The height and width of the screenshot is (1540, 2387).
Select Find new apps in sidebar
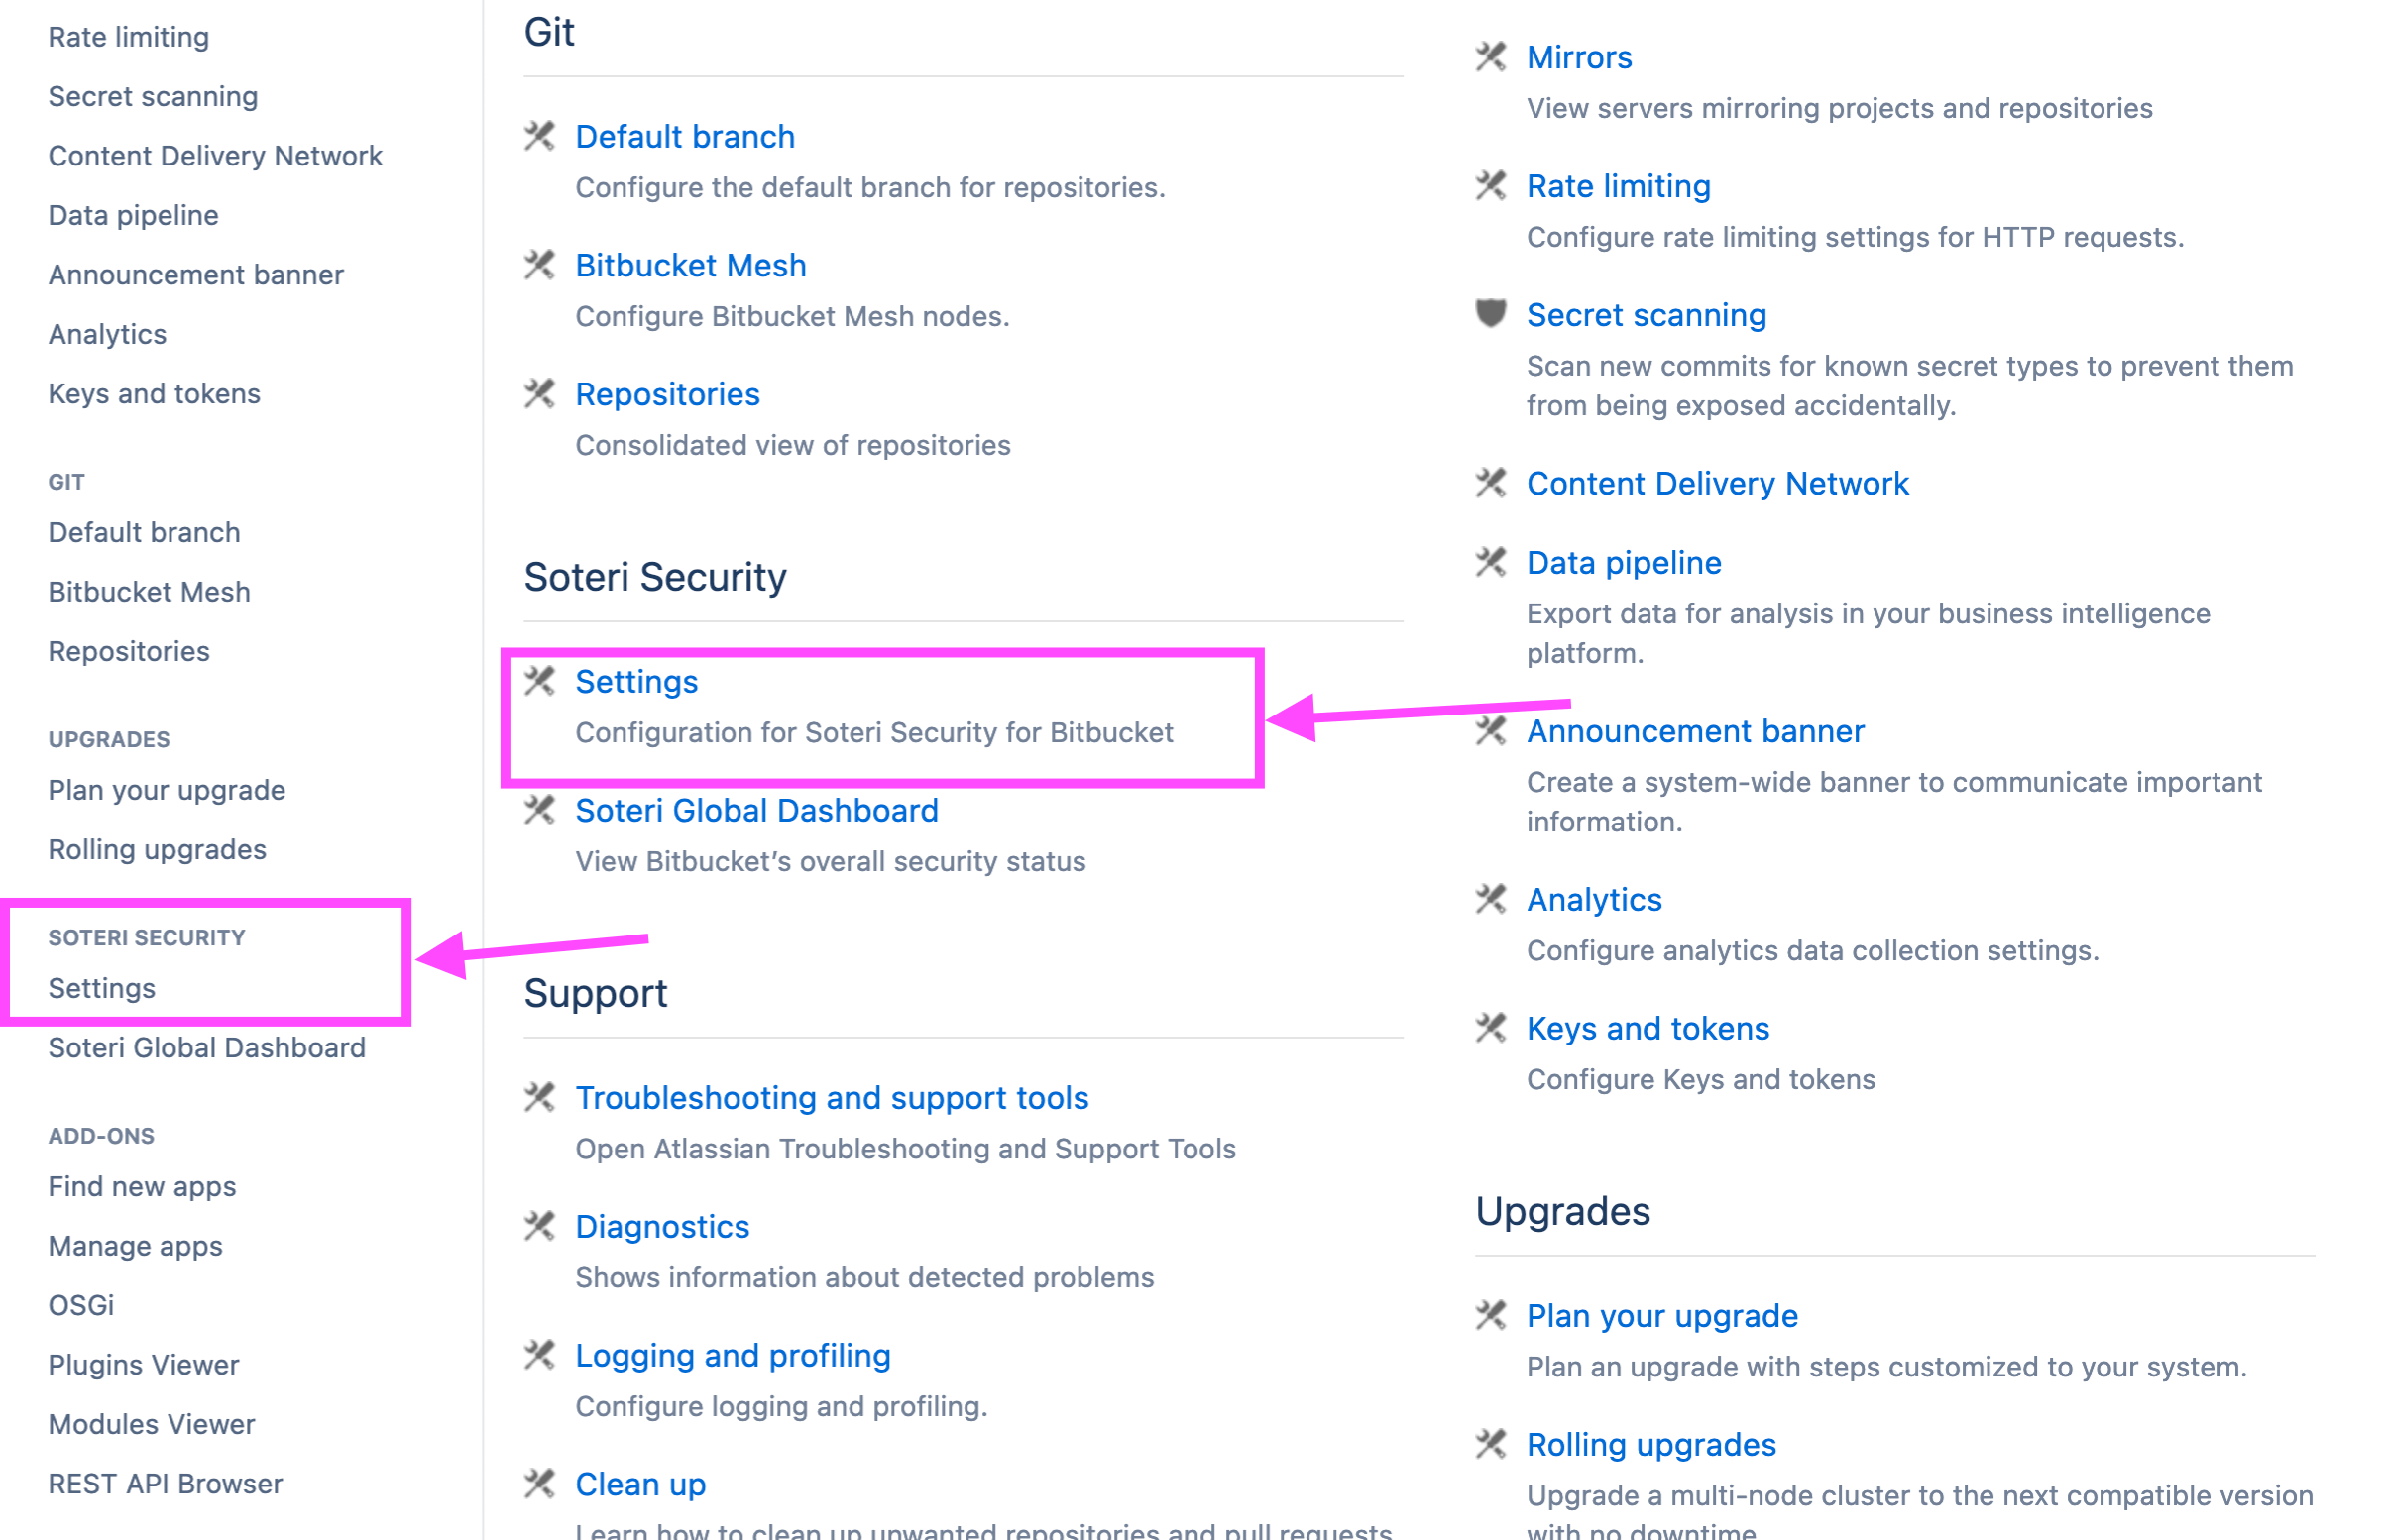pos(142,1186)
